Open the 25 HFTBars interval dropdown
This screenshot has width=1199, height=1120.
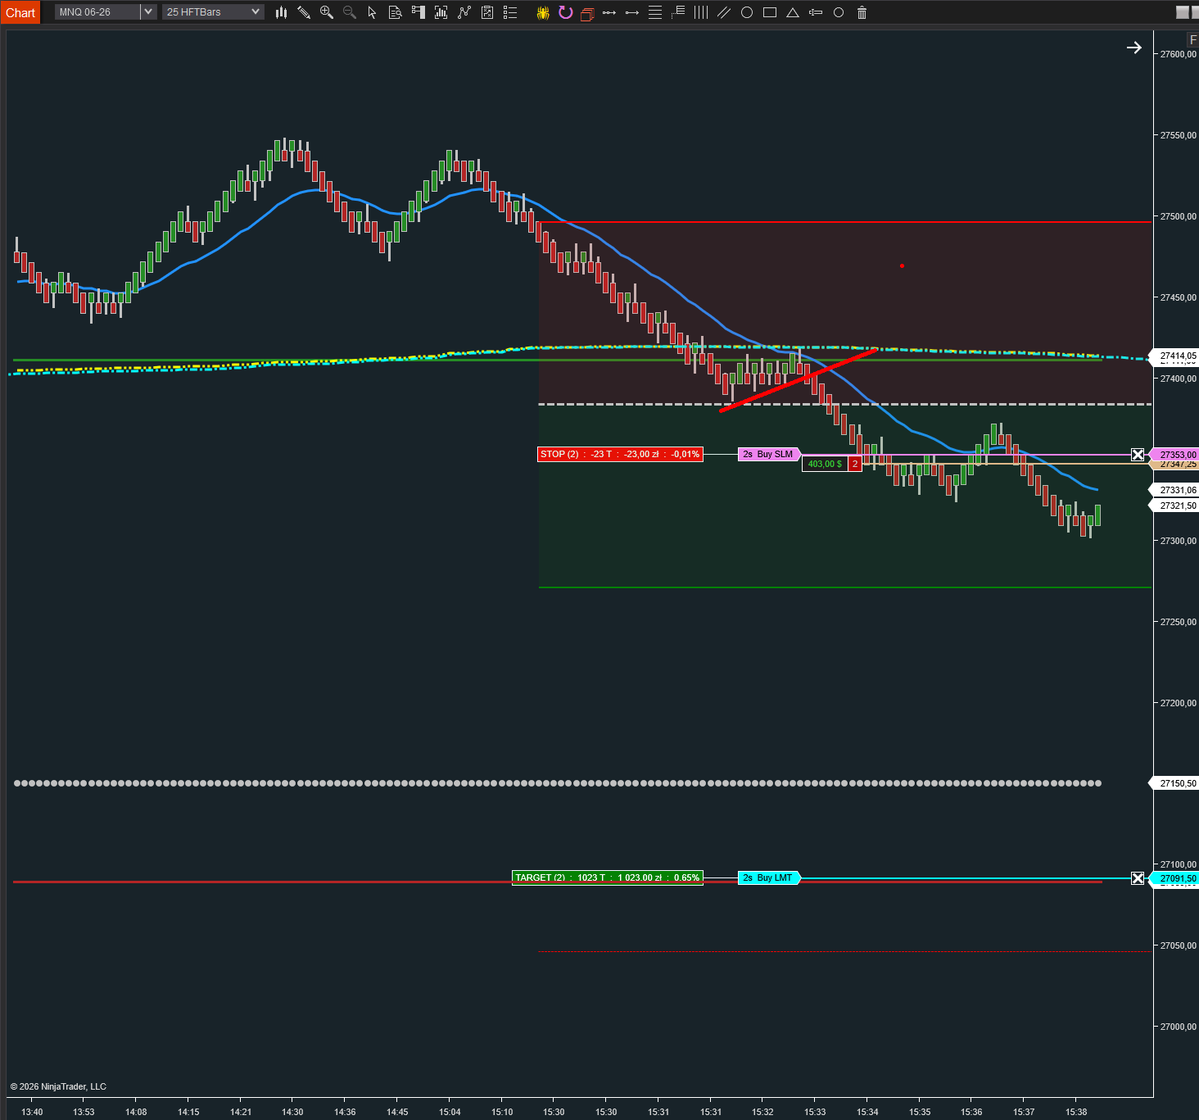[213, 12]
